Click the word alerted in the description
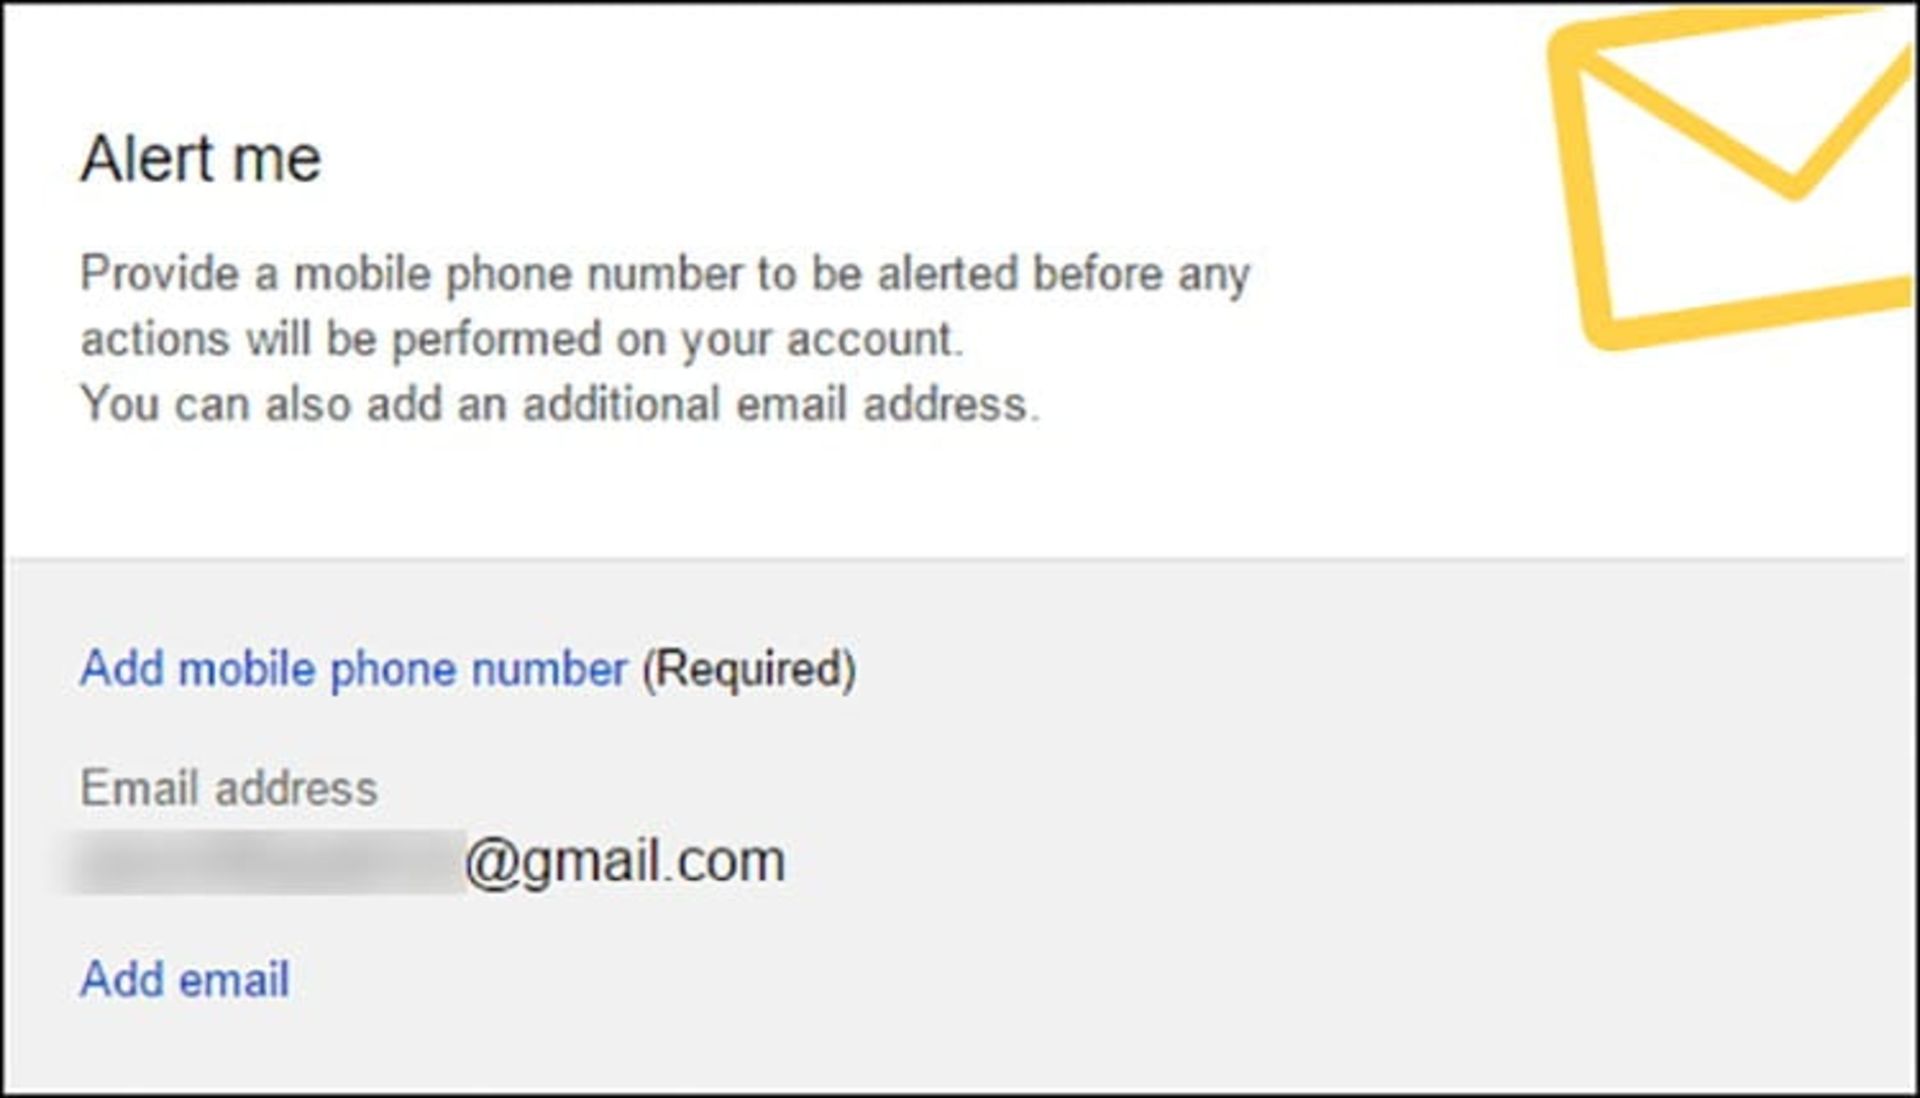The image size is (1920, 1098). click(x=948, y=274)
